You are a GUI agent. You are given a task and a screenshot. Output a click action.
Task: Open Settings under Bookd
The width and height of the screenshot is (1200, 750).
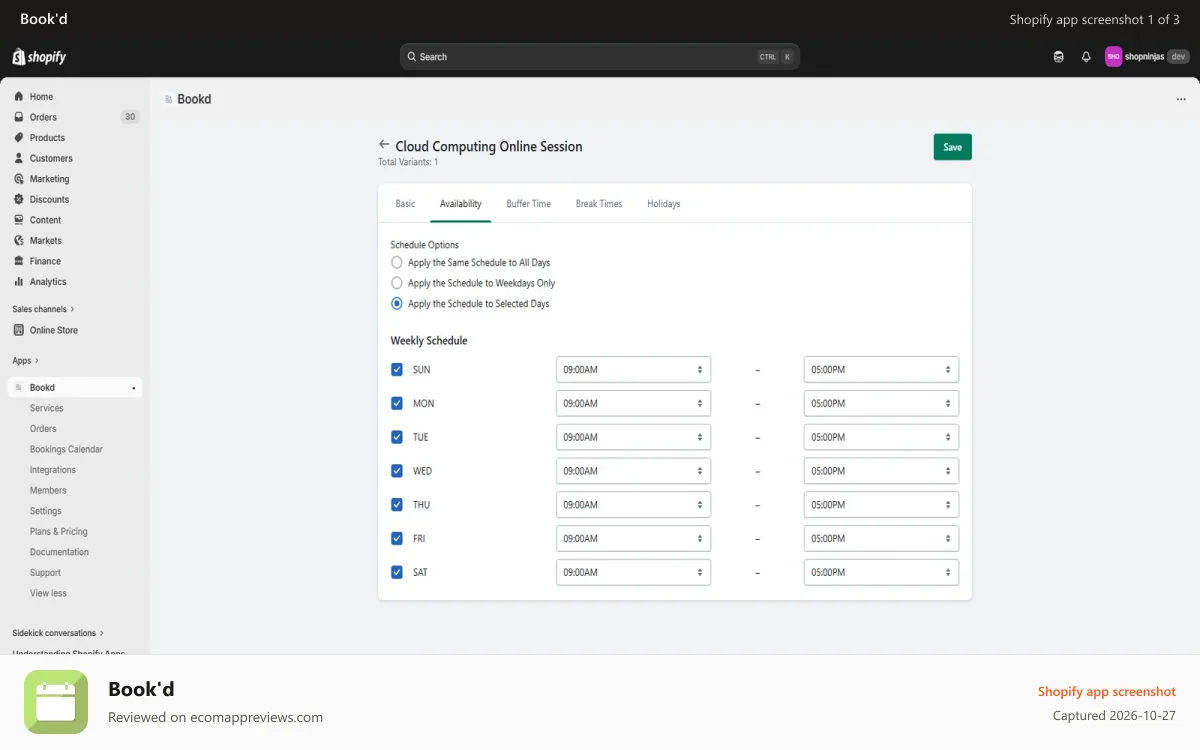pyautogui.click(x=46, y=511)
